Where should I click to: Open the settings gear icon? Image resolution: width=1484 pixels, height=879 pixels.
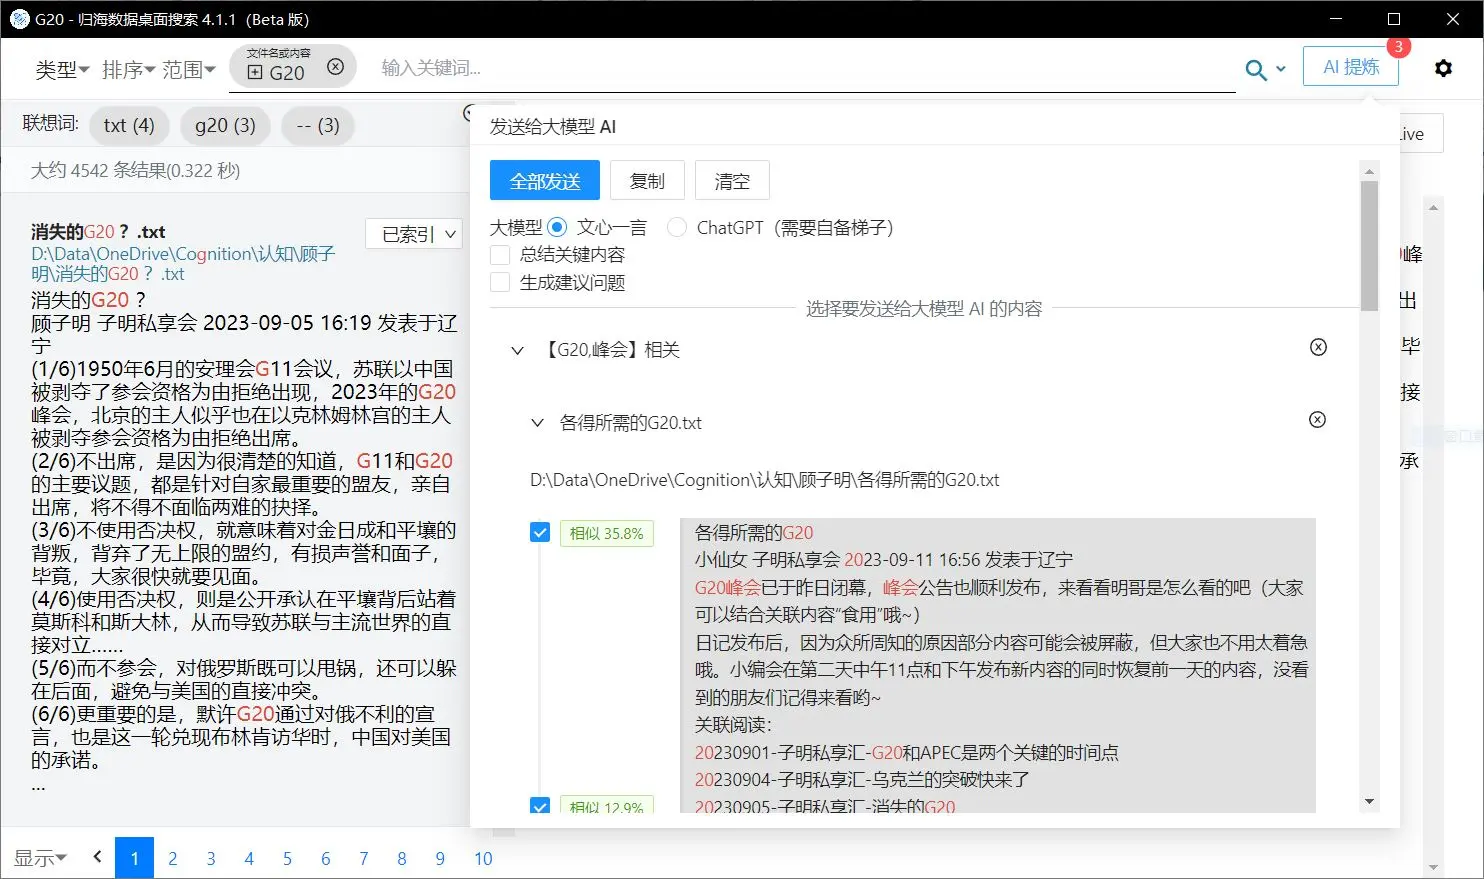(1443, 68)
